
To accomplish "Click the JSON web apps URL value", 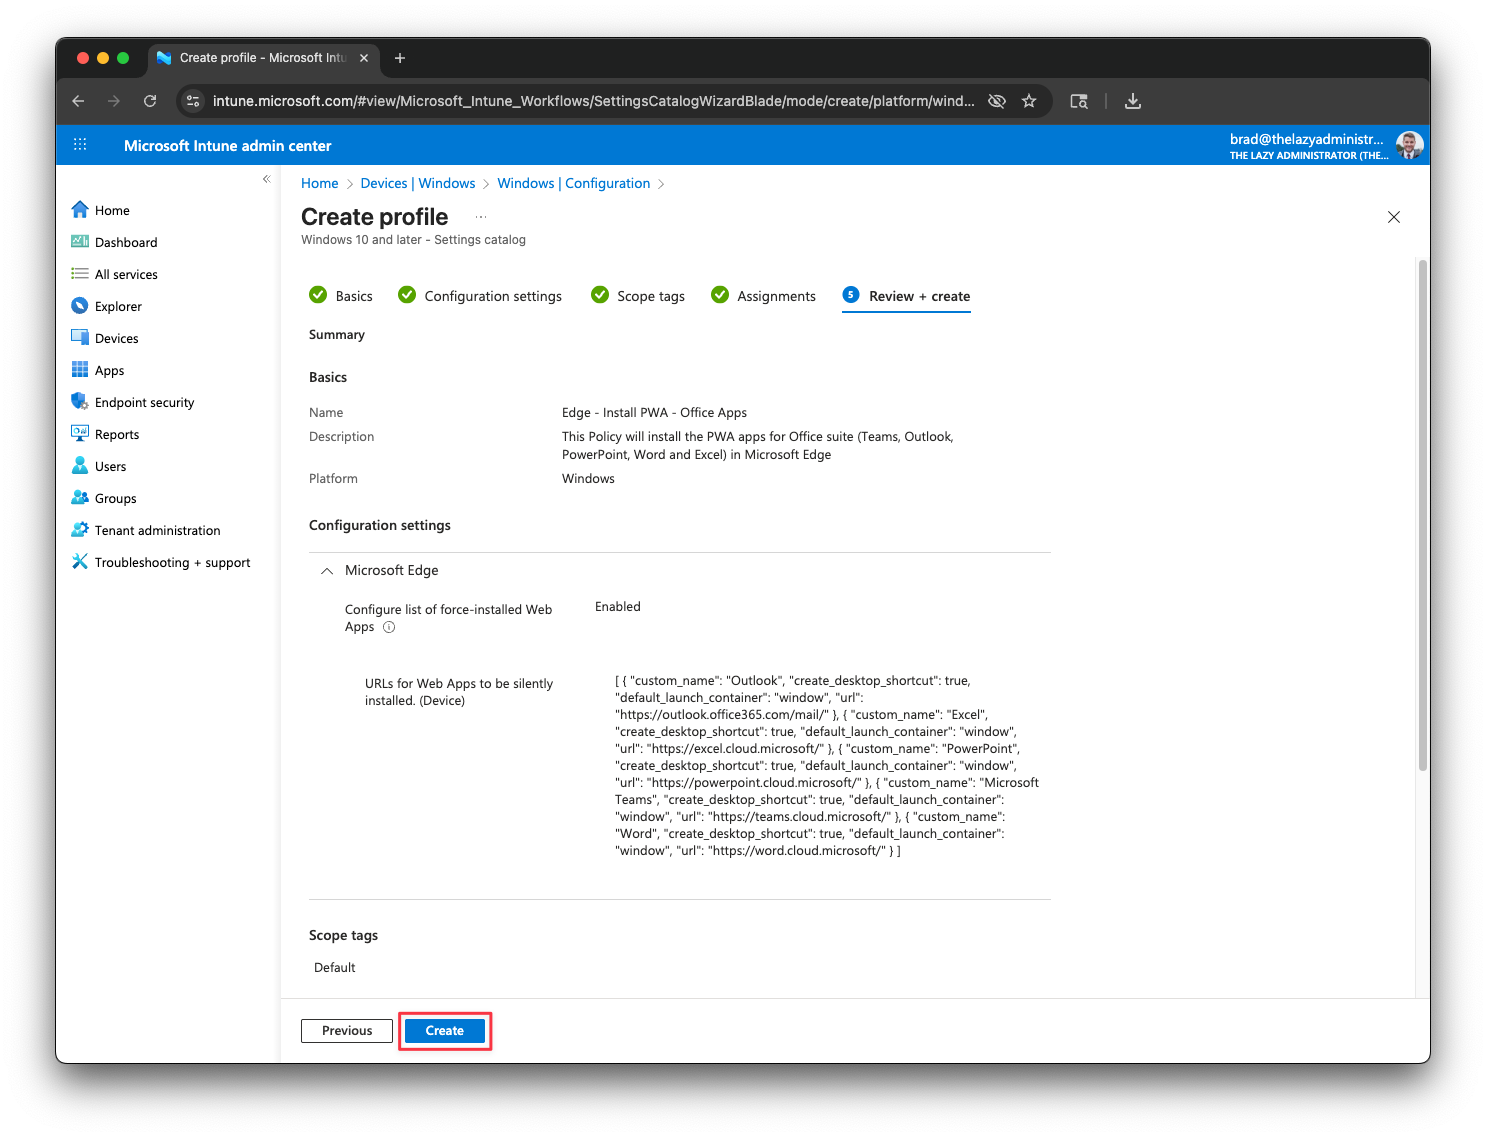I will click(x=827, y=766).
